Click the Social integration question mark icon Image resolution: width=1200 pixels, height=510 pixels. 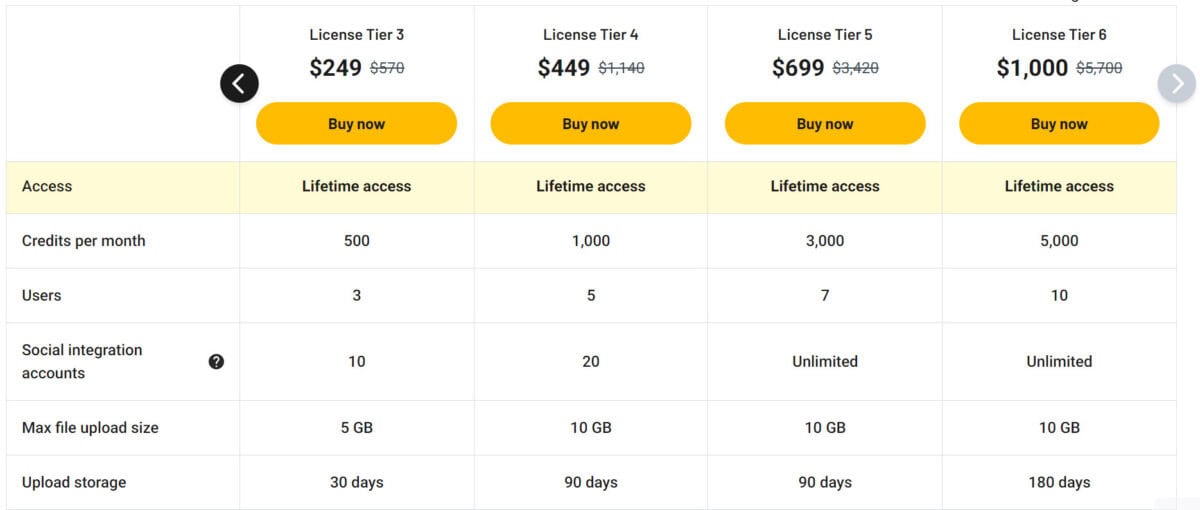pos(217,362)
